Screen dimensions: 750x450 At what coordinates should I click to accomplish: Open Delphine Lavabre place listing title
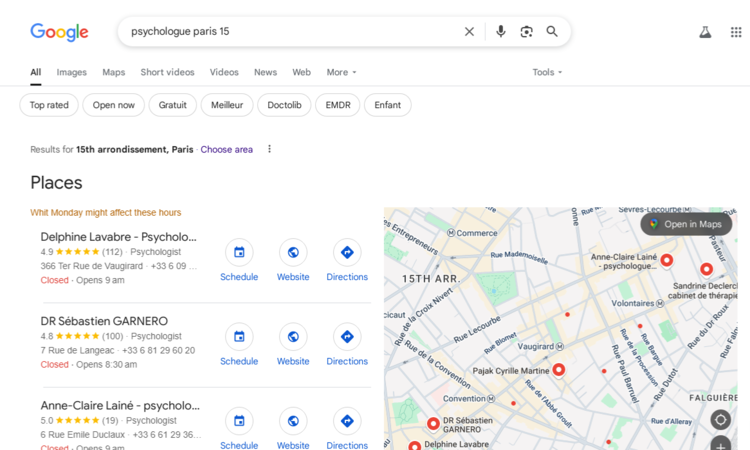click(119, 237)
